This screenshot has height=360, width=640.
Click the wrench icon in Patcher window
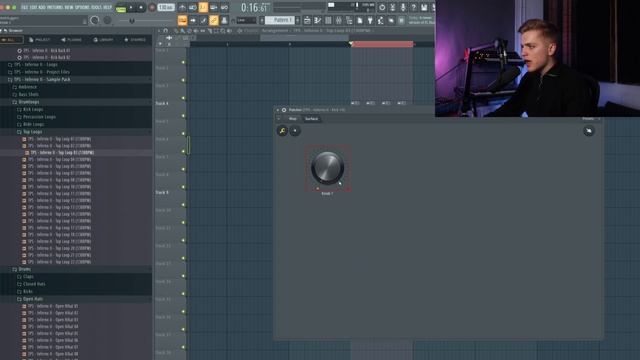[x=282, y=131]
